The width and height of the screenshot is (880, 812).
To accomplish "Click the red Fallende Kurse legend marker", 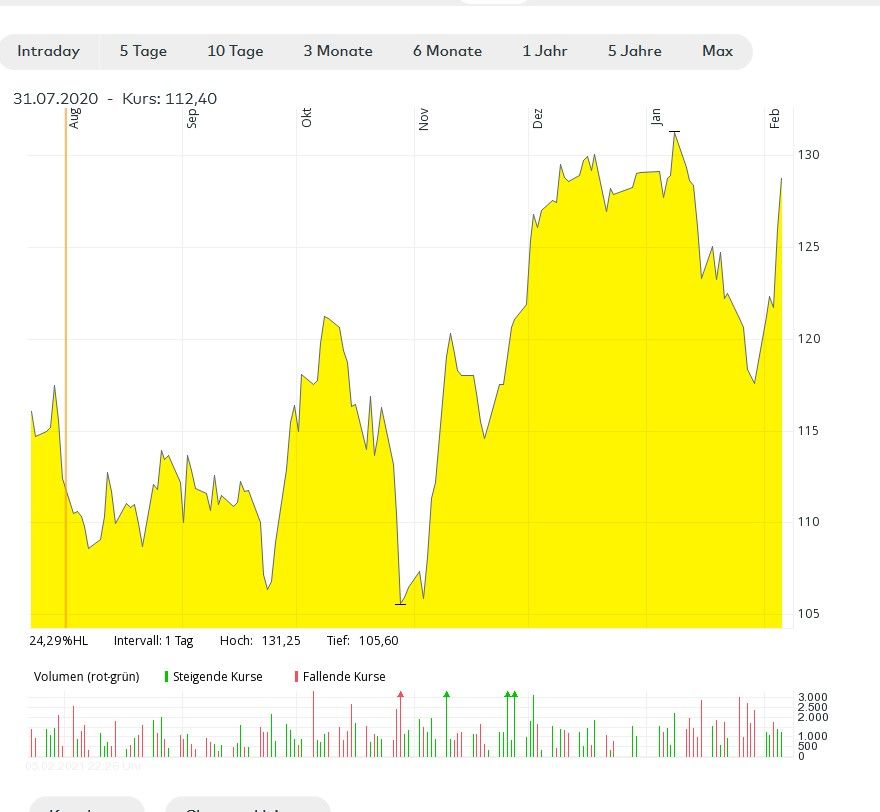I will [296, 677].
